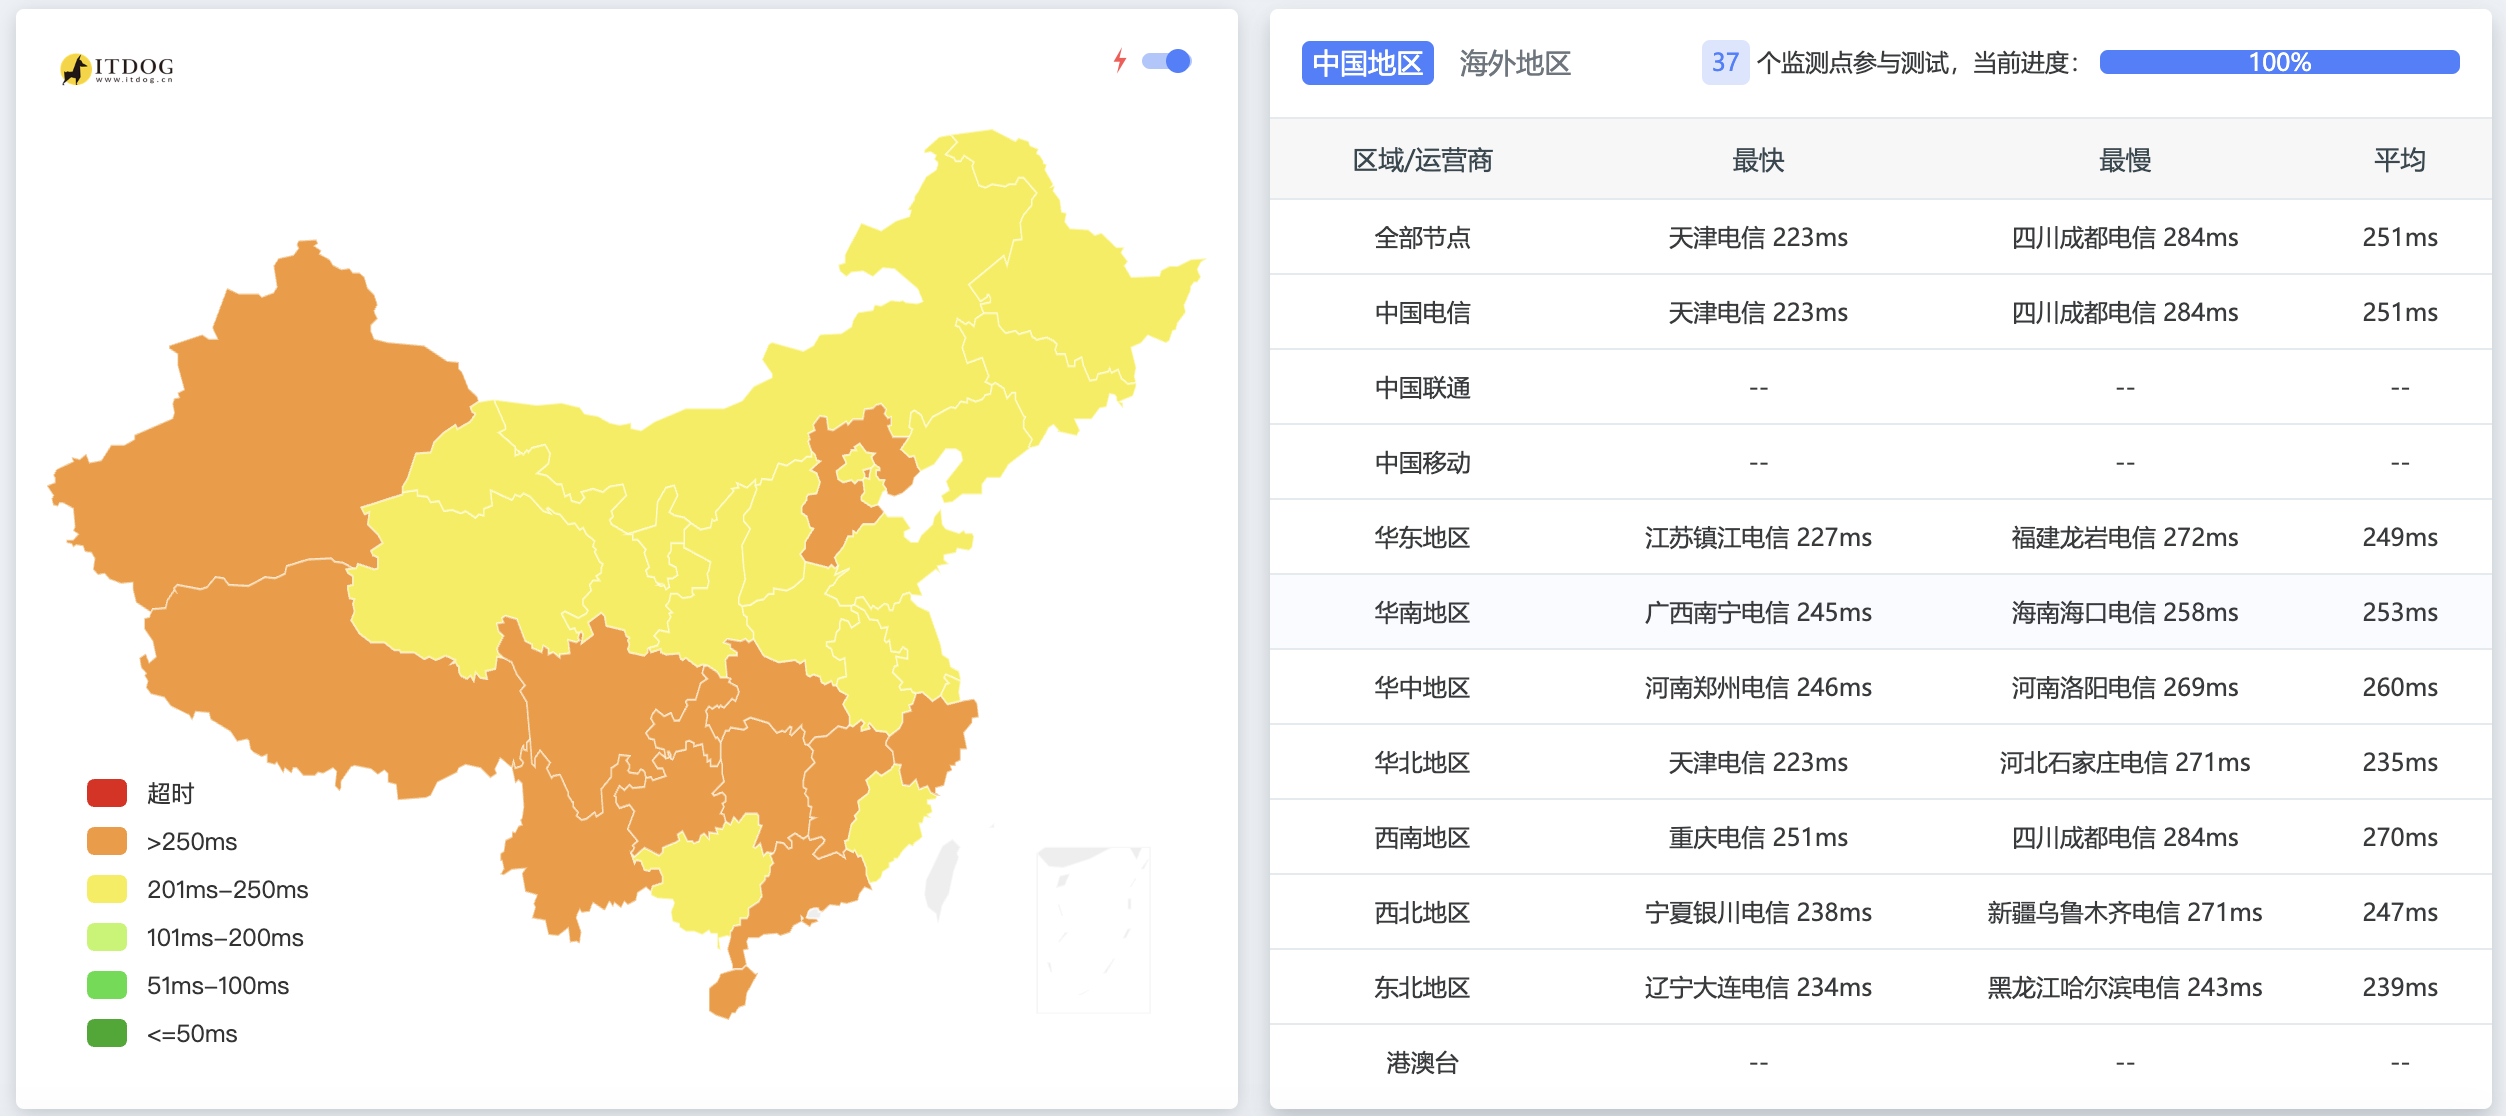Click 河南郑州电信 246ms cell

[x=1758, y=687]
